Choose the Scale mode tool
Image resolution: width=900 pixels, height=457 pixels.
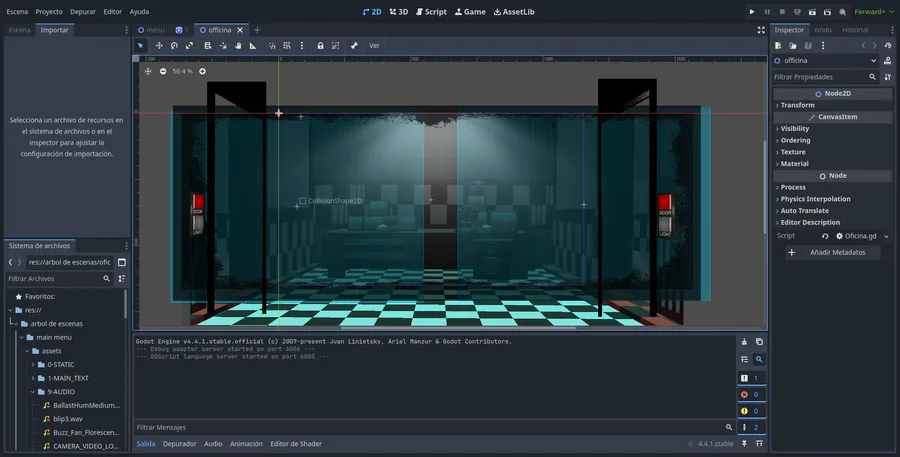[190, 45]
